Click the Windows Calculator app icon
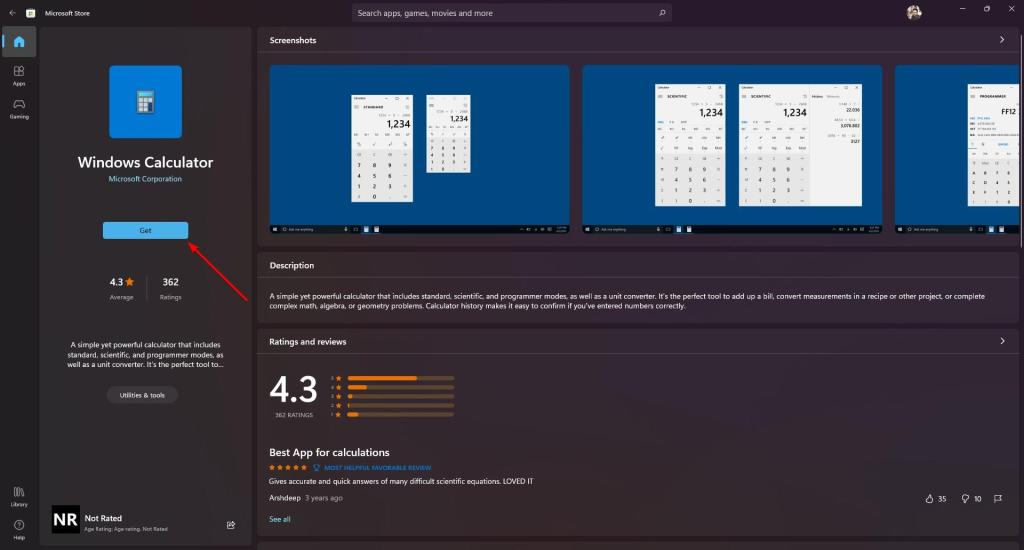 146,102
